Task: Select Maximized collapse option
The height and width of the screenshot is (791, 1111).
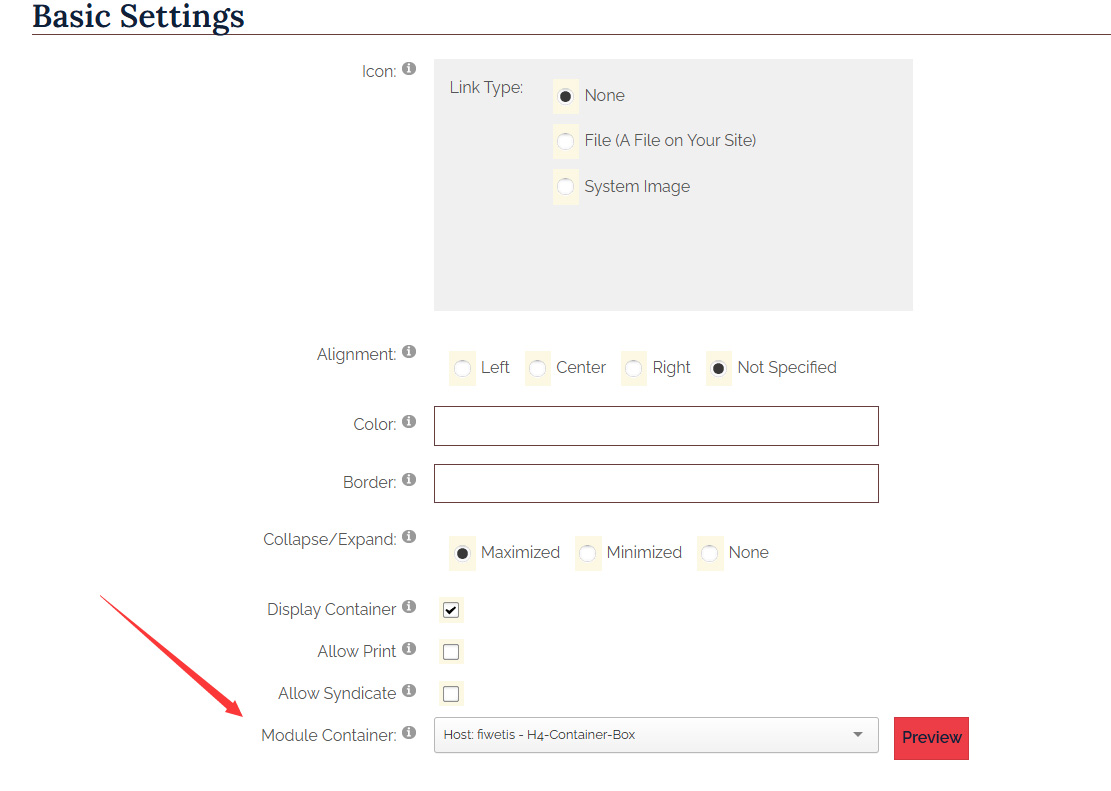Action: click(x=462, y=554)
